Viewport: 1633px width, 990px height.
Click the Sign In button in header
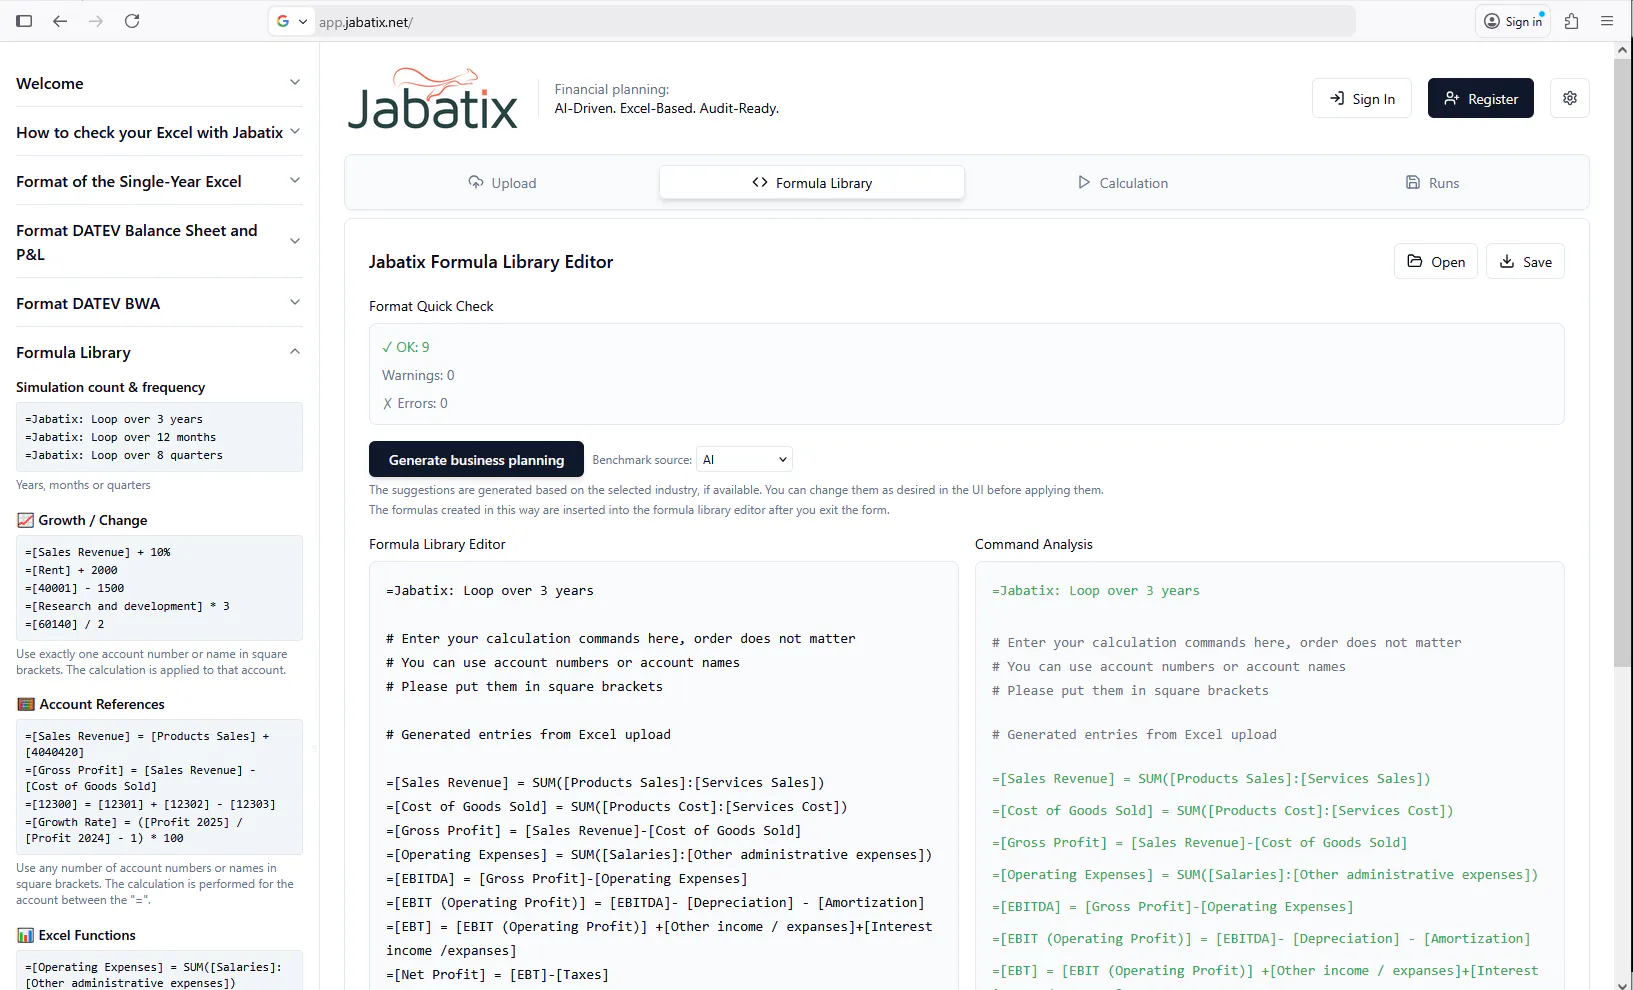click(1362, 98)
